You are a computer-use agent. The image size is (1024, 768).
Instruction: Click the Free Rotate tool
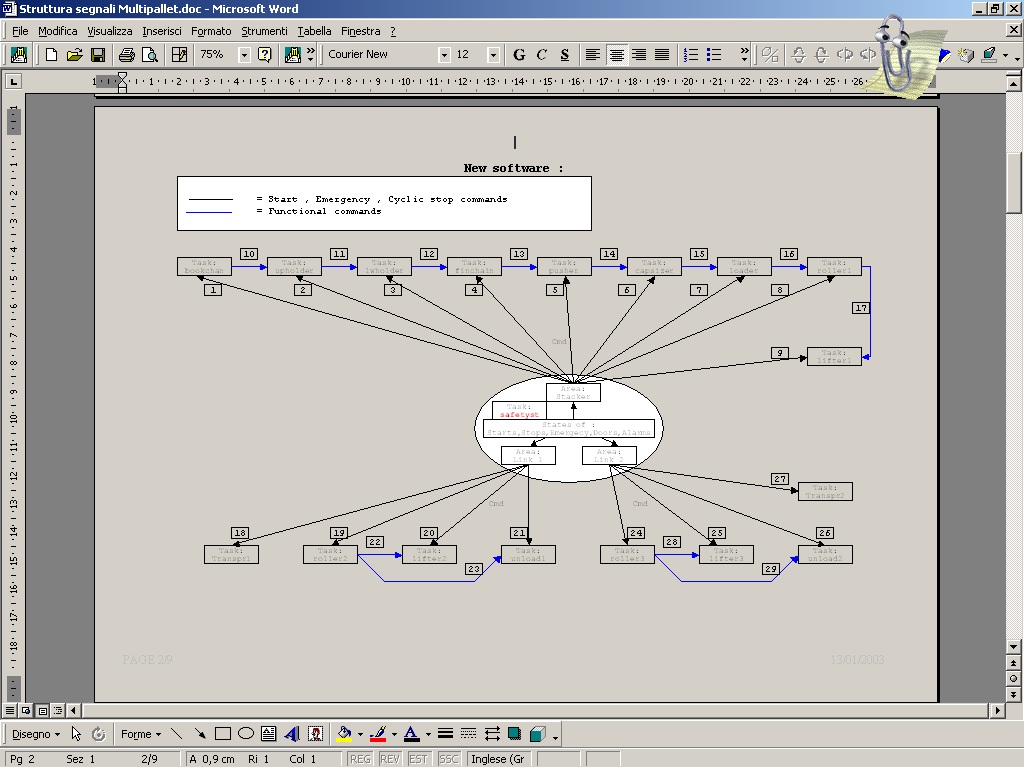(x=99, y=734)
